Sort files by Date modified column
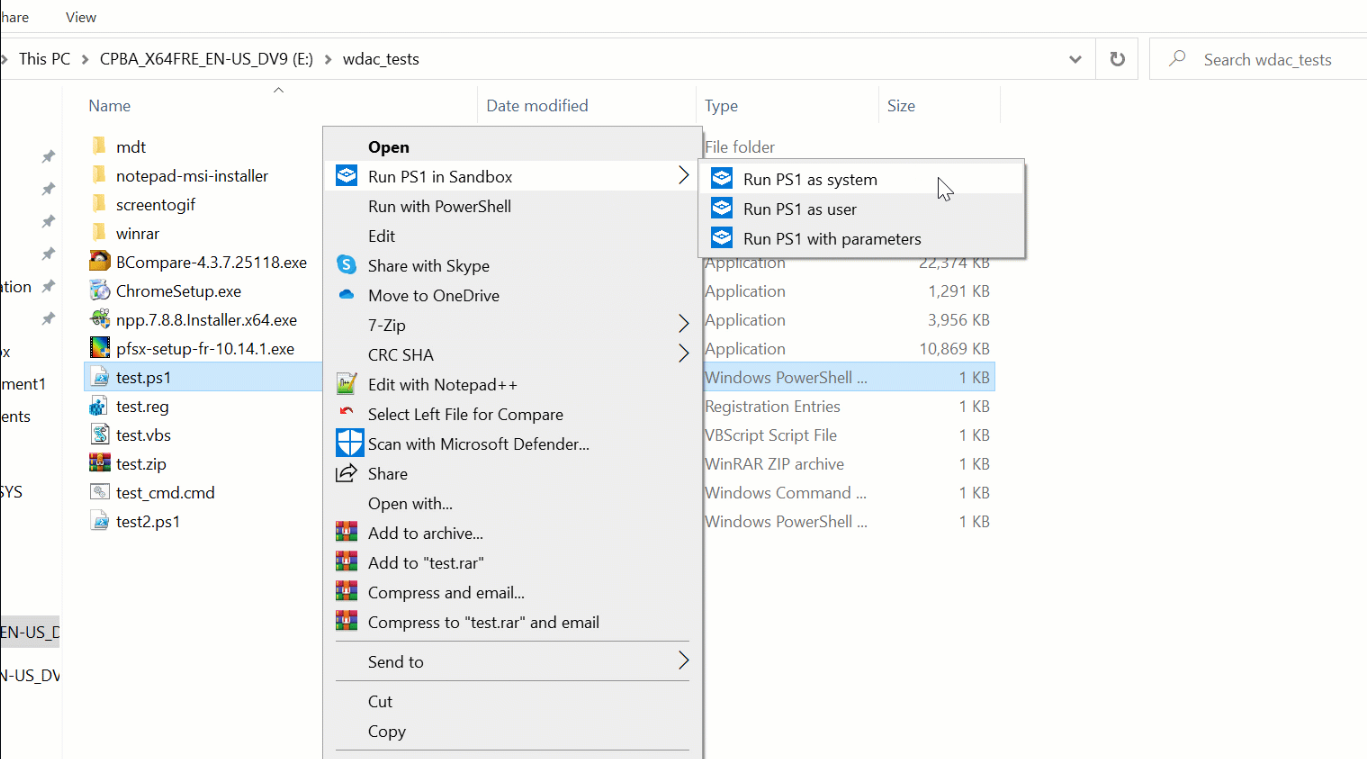 pos(537,105)
